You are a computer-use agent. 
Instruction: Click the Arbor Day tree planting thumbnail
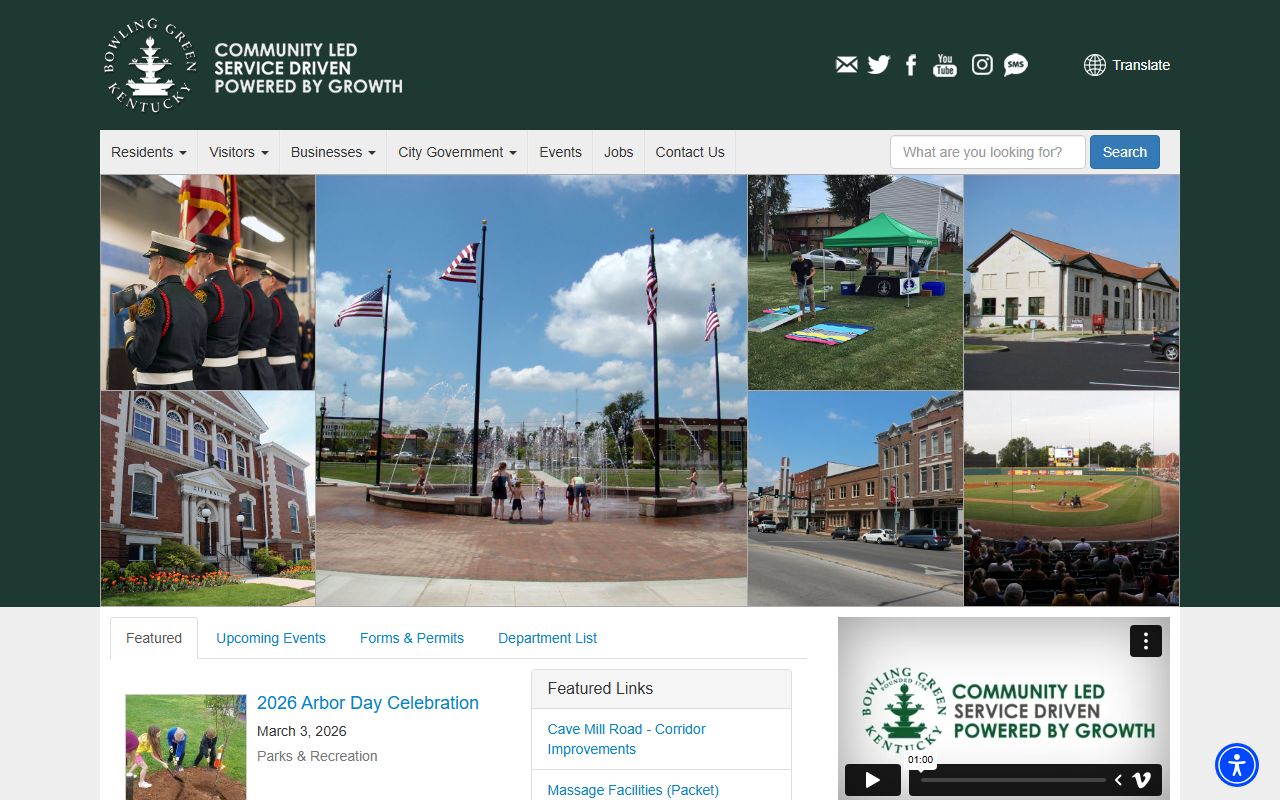point(186,747)
